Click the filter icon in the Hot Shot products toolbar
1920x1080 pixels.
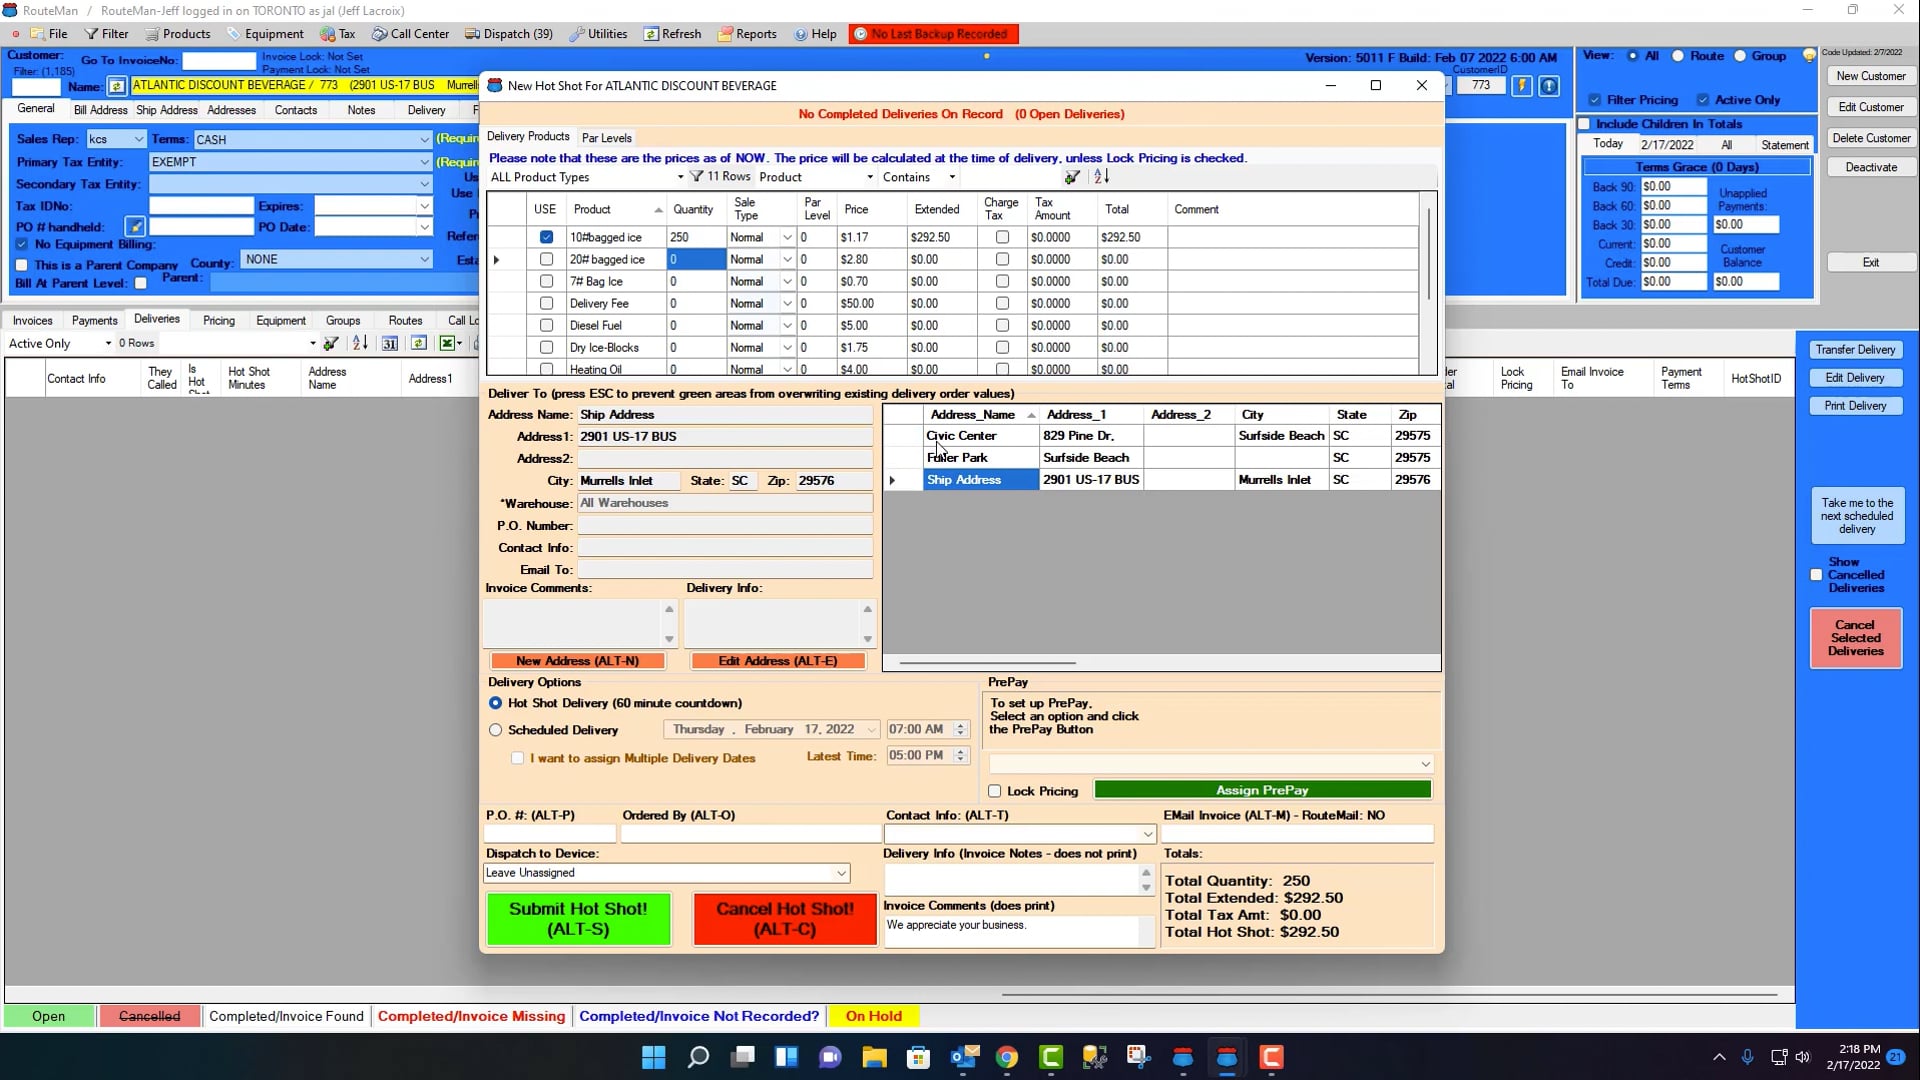pos(1072,177)
